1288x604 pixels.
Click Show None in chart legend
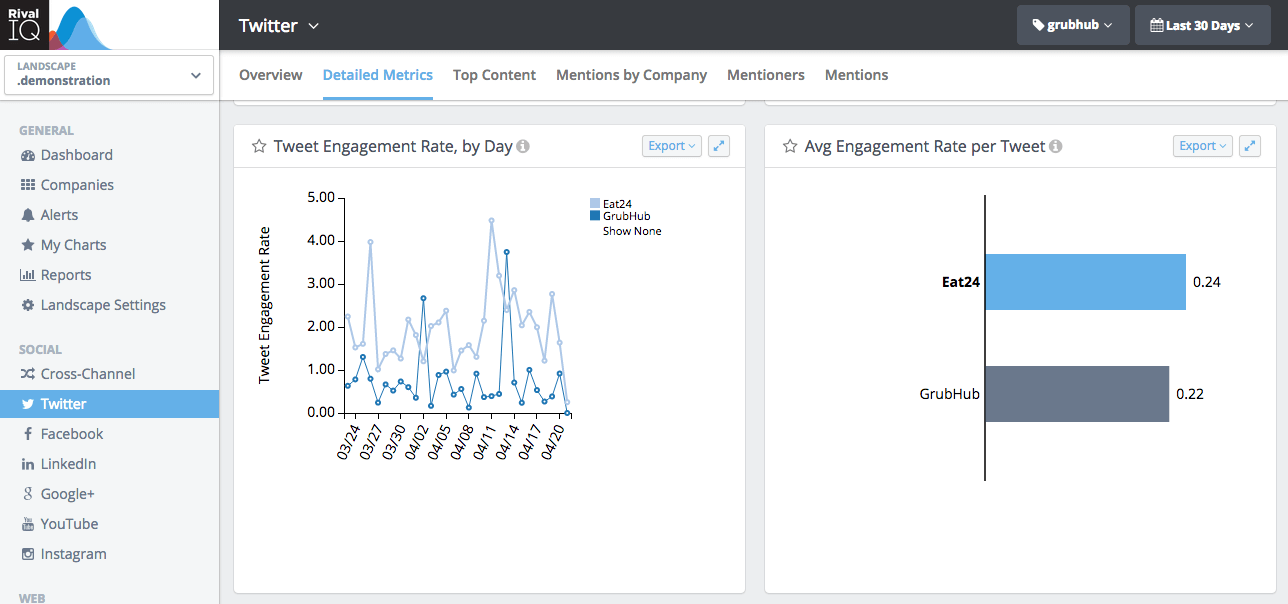point(632,231)
